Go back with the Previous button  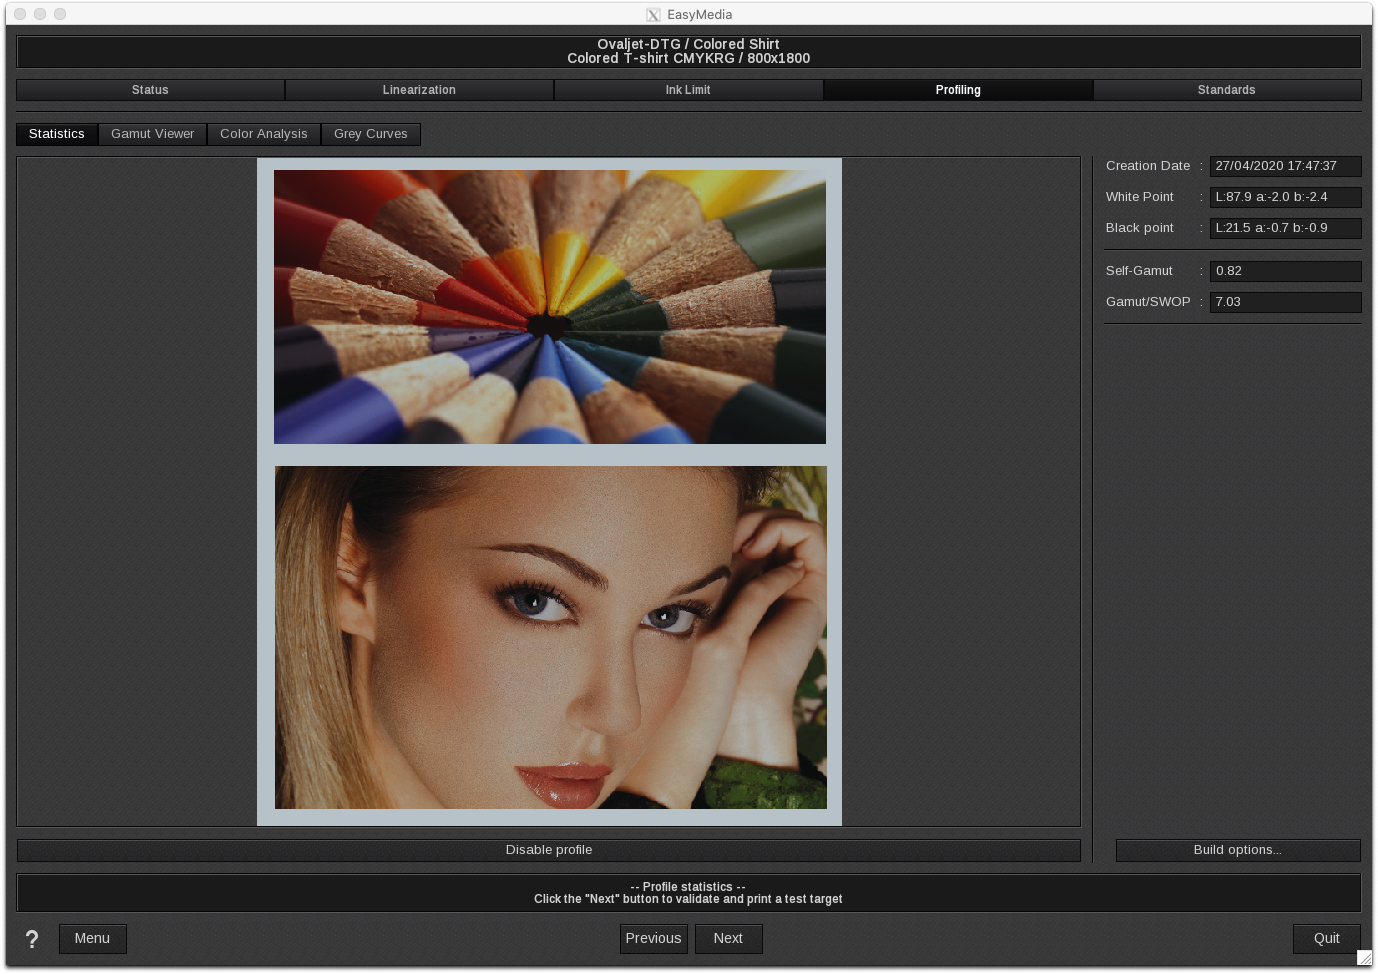coord(653,938)
